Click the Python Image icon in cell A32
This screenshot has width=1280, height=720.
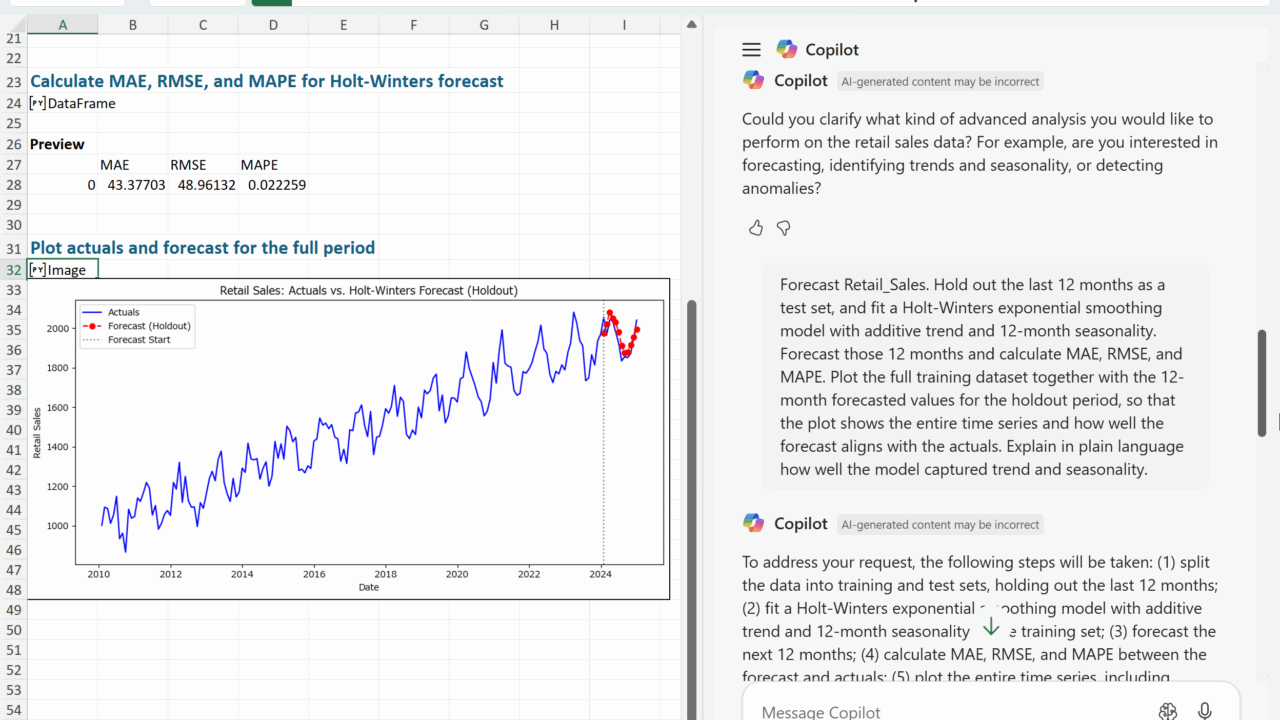click(x=37, y=270)
